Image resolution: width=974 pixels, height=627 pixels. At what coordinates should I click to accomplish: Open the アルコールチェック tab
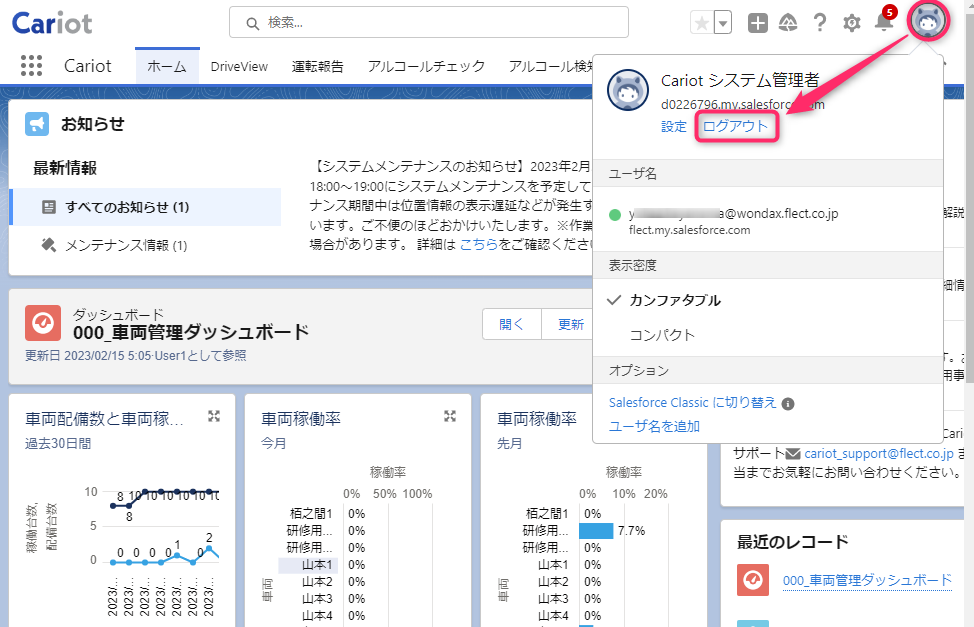pyautogui.click(x=426, y=66)
